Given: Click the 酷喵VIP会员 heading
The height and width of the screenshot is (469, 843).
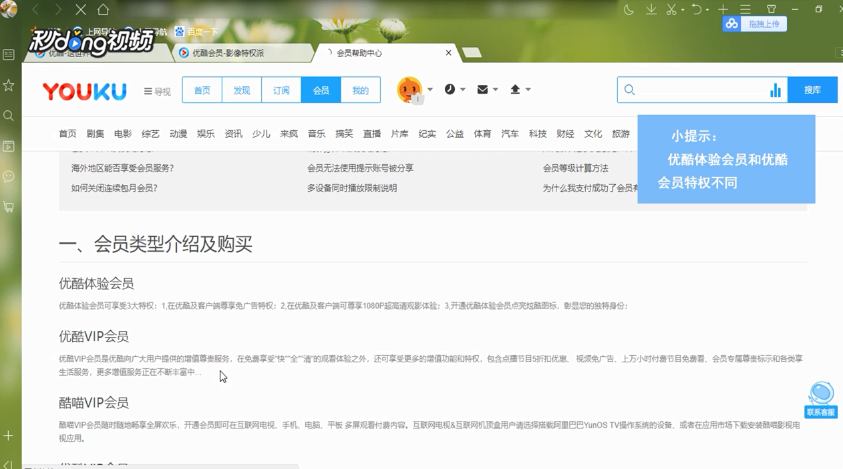Looking at the screenshot, I should tap(94, 402).
